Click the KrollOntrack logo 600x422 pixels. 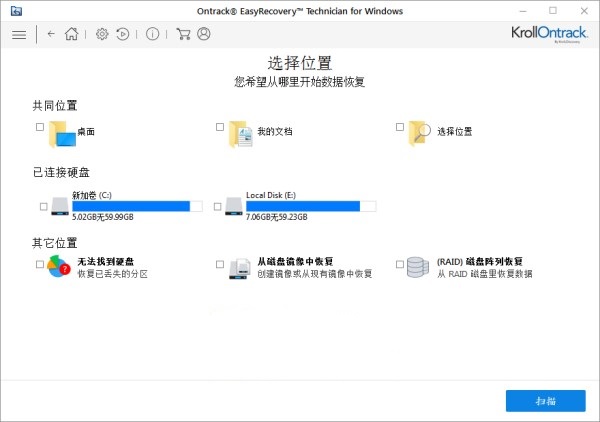point(549,34)
